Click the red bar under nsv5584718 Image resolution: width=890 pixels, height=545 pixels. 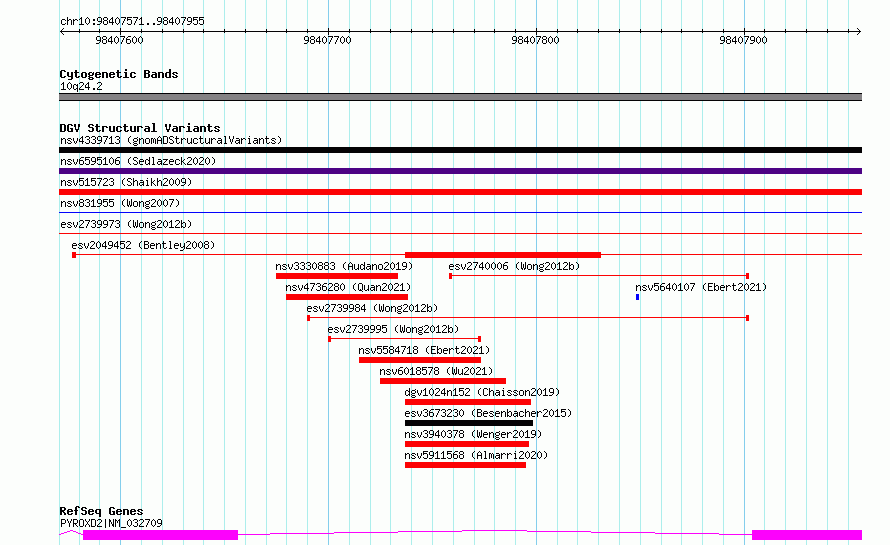click(x=420, y=360)
